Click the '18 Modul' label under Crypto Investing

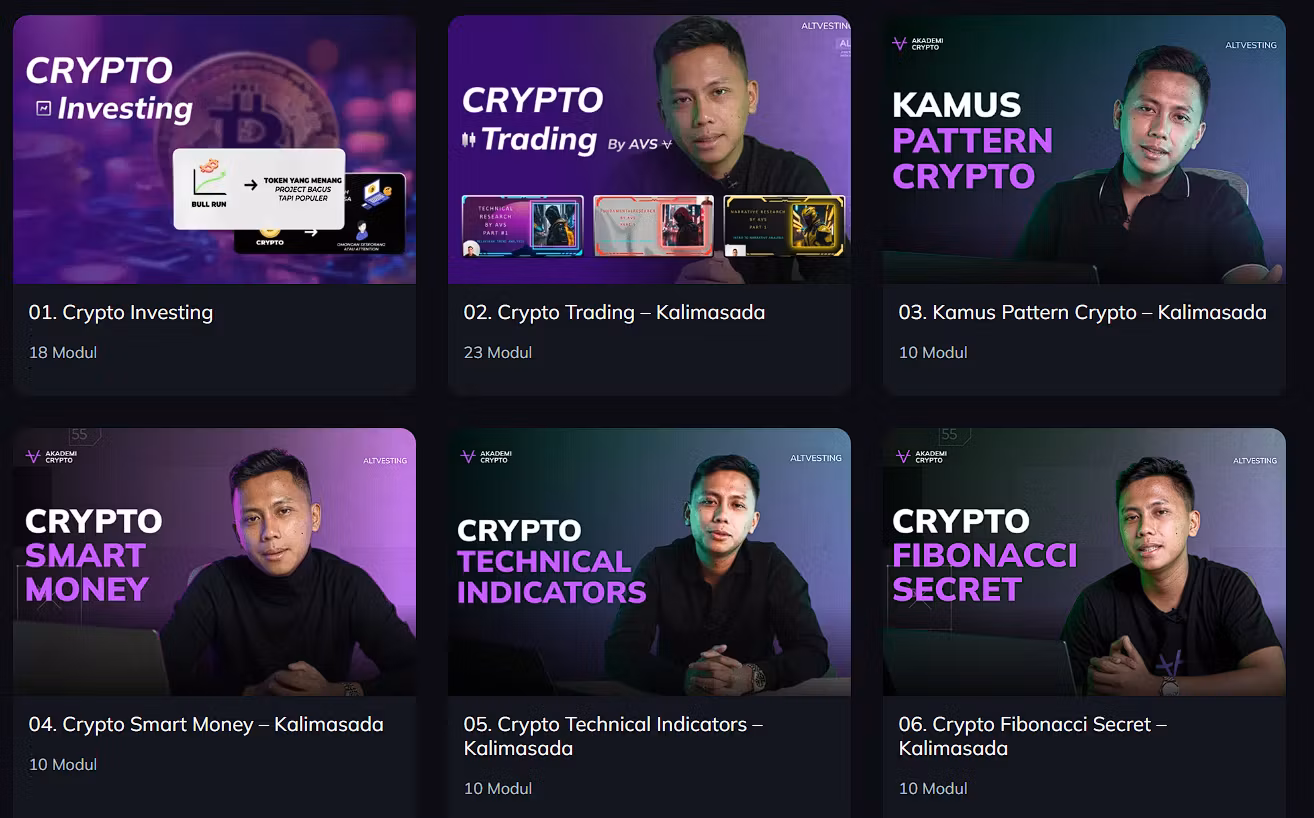(x=63, y=352)
